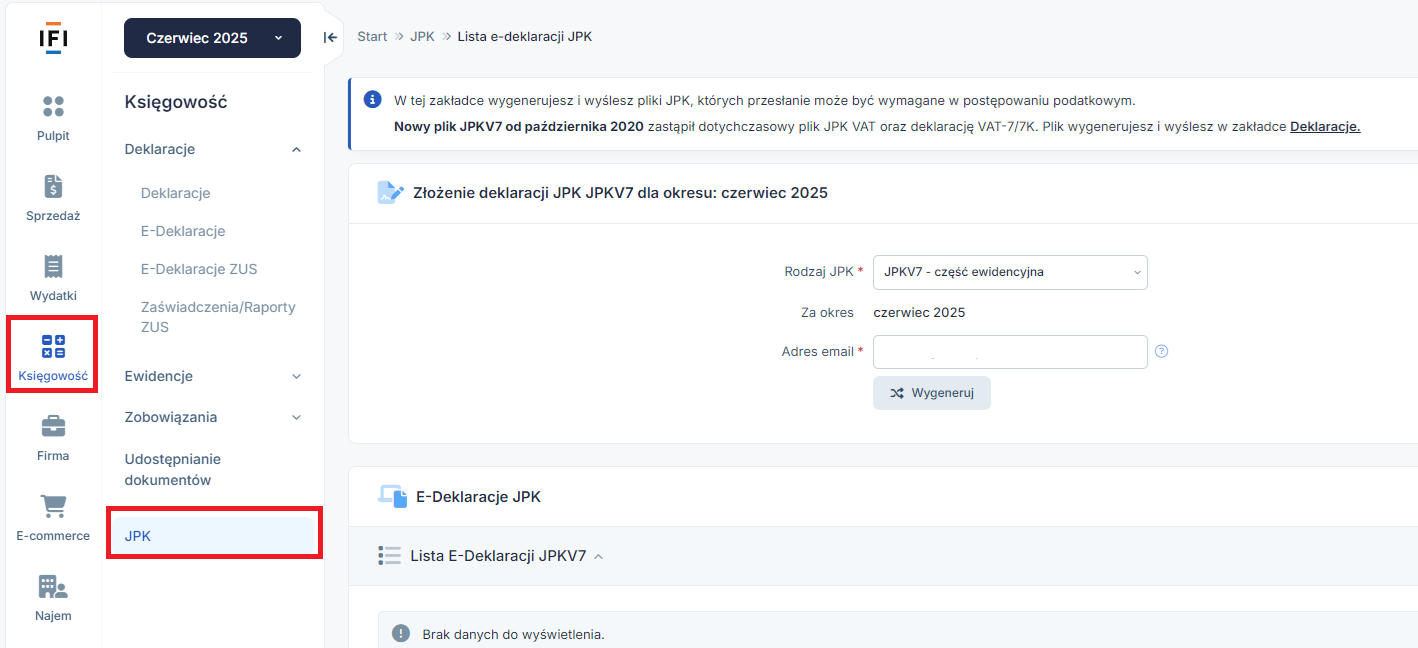1418x648 pixels.
Task: Click the czerwiec 2025 period value
Action: coord(919,312)
